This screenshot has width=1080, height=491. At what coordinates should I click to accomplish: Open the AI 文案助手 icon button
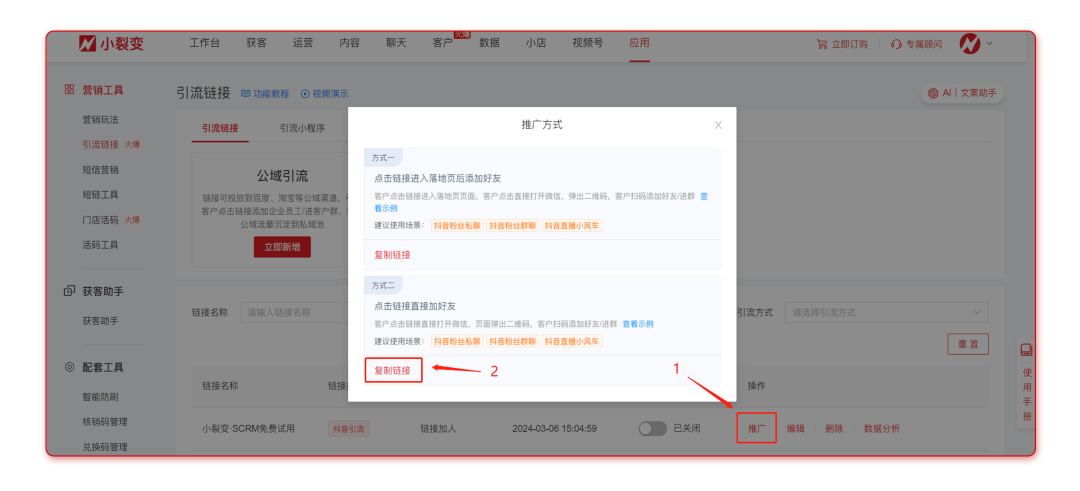click(x=933, y=93)
